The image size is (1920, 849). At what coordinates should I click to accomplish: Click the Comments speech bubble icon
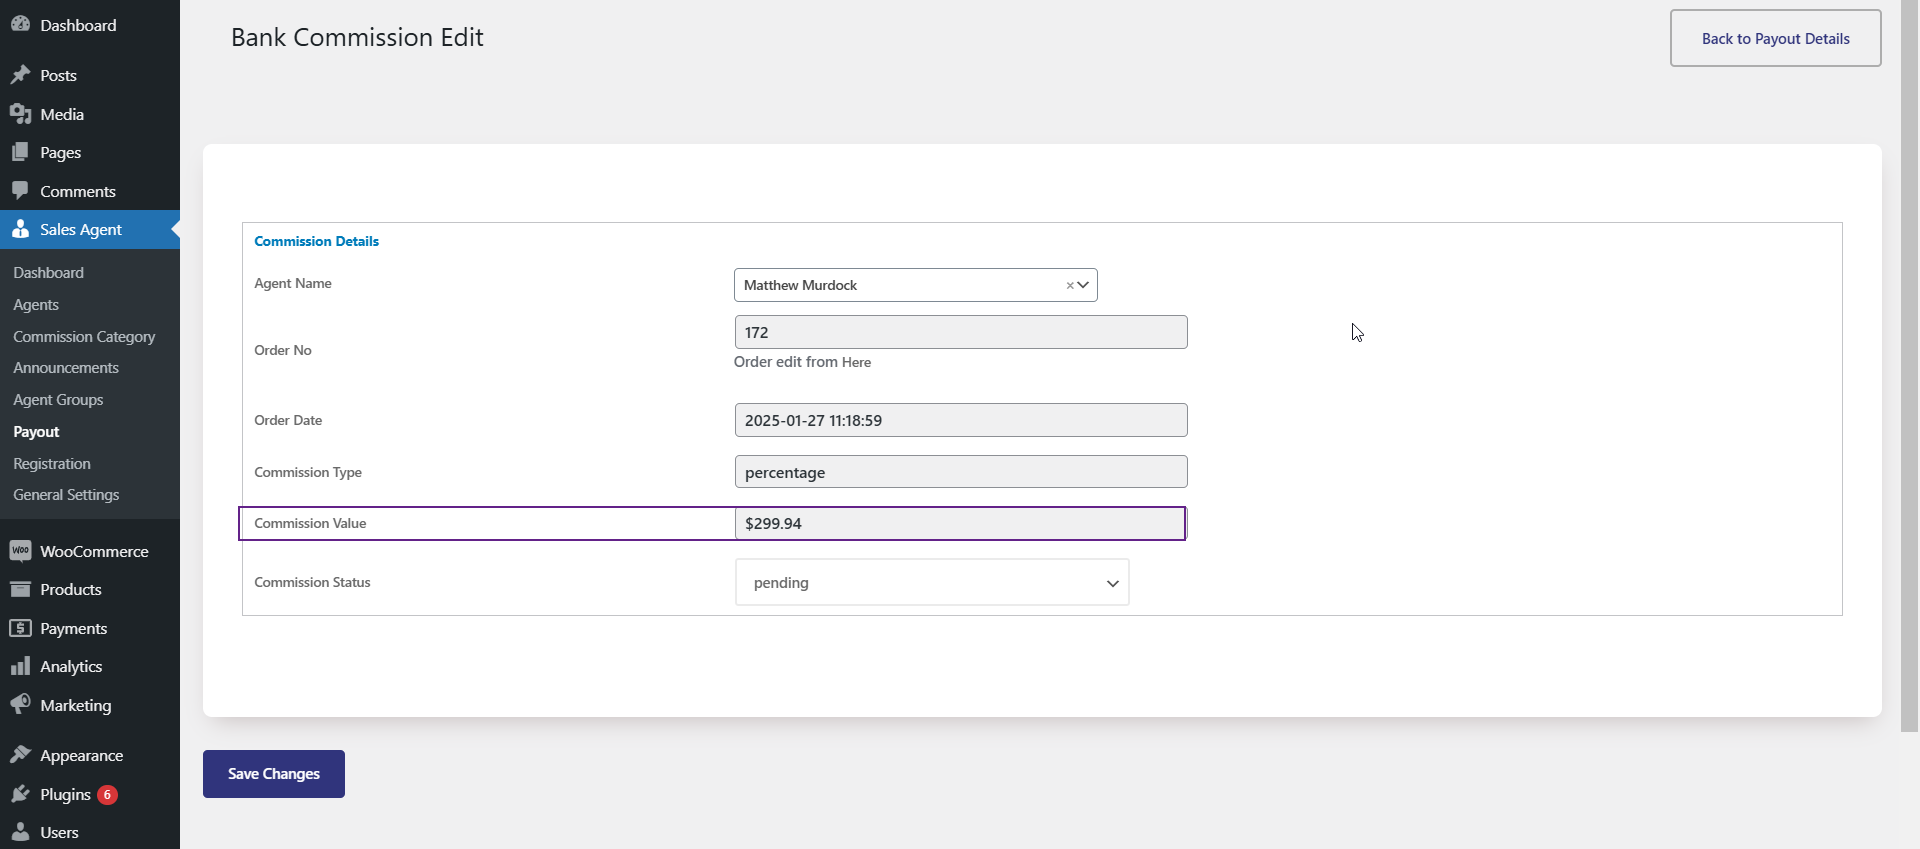point(20,190)
